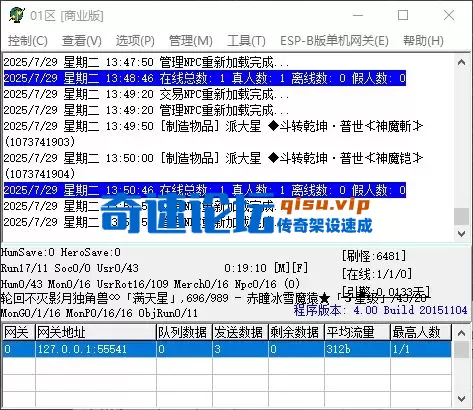The width and height of the screenshot is (473, 410).
Task: Click the 程序版本: 4.00 Build 20151104 text
Action: tap(380, 310)
